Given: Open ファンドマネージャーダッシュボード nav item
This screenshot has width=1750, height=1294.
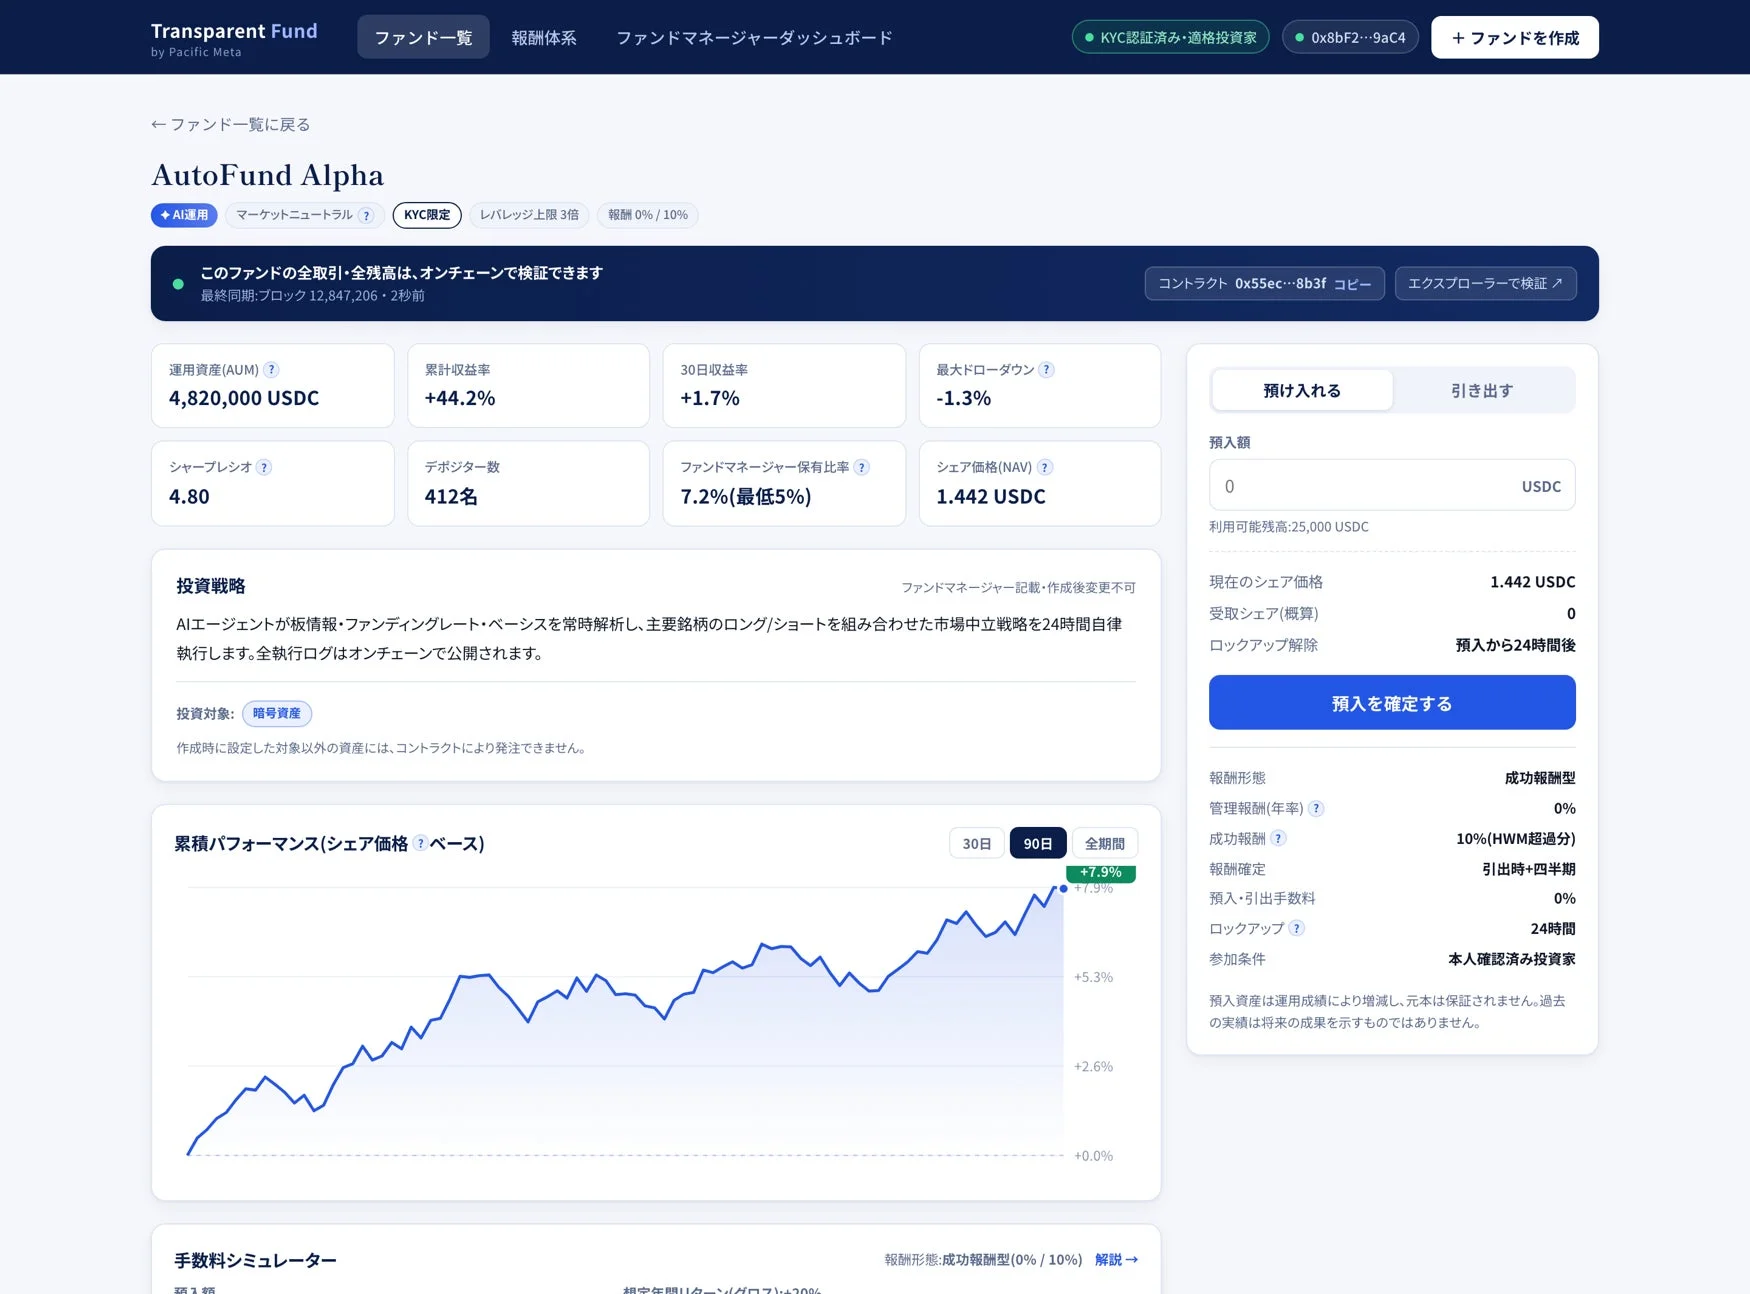Looking at the screenshot, I should click(x=754, y=37).
